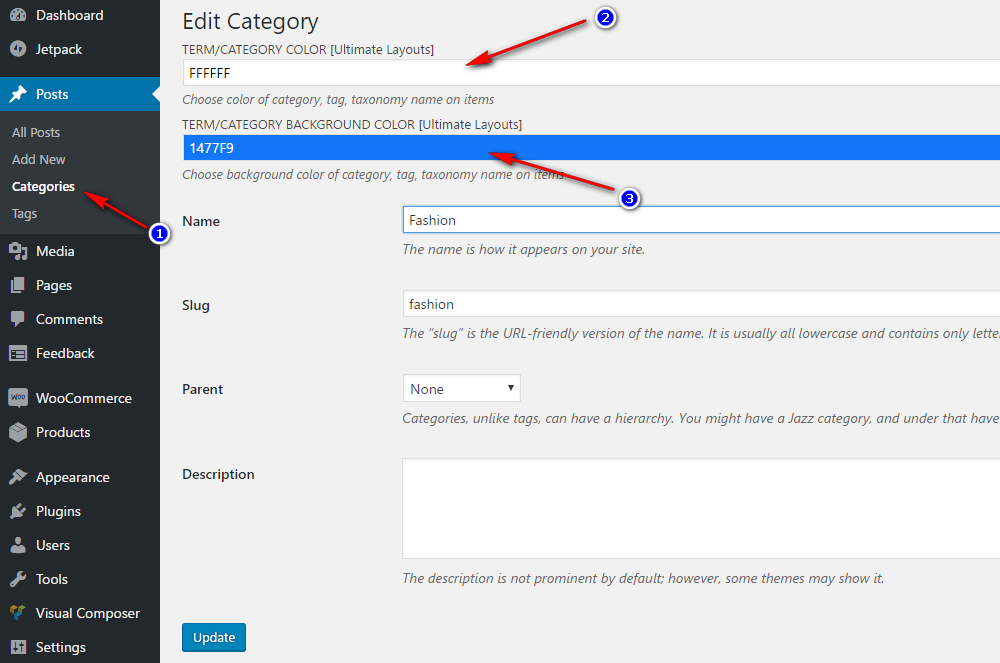Open All Posts submenu item
The height and width of the screenshot is (663, 1000).
point(36,132)
